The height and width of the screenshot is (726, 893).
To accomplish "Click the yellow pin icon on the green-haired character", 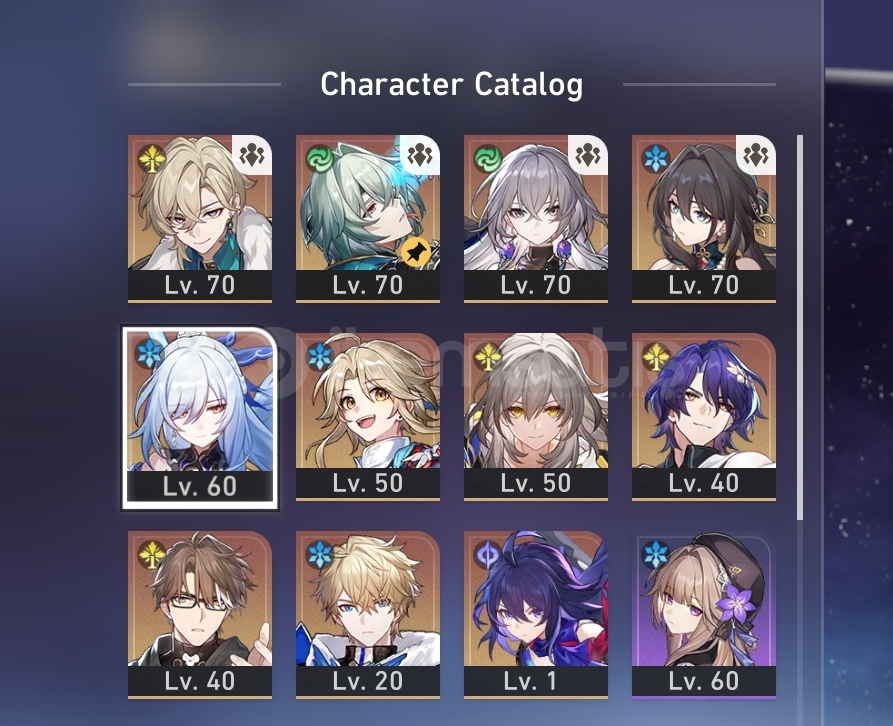I will pyautogui.click(x=416, y=251).
